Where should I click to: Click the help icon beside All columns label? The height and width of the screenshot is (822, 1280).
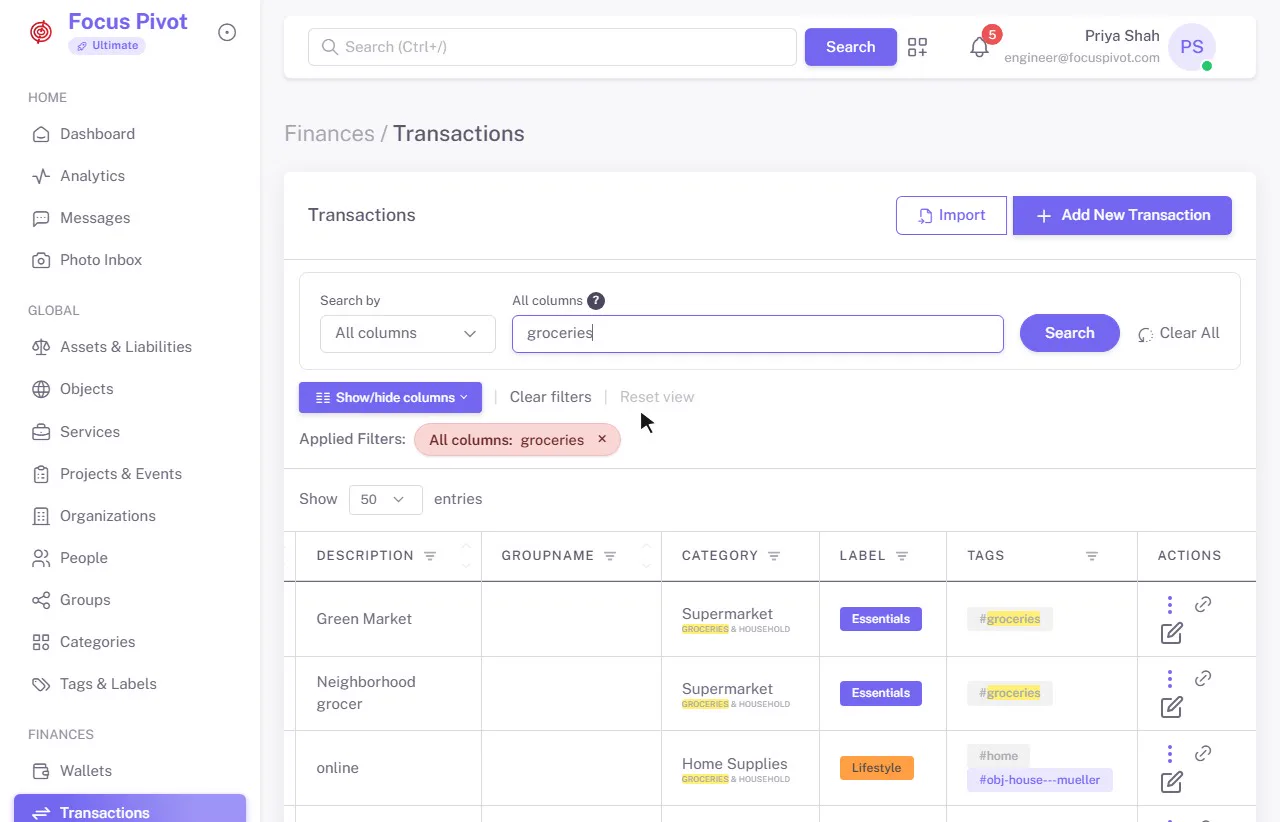click(x=596, y=301)
